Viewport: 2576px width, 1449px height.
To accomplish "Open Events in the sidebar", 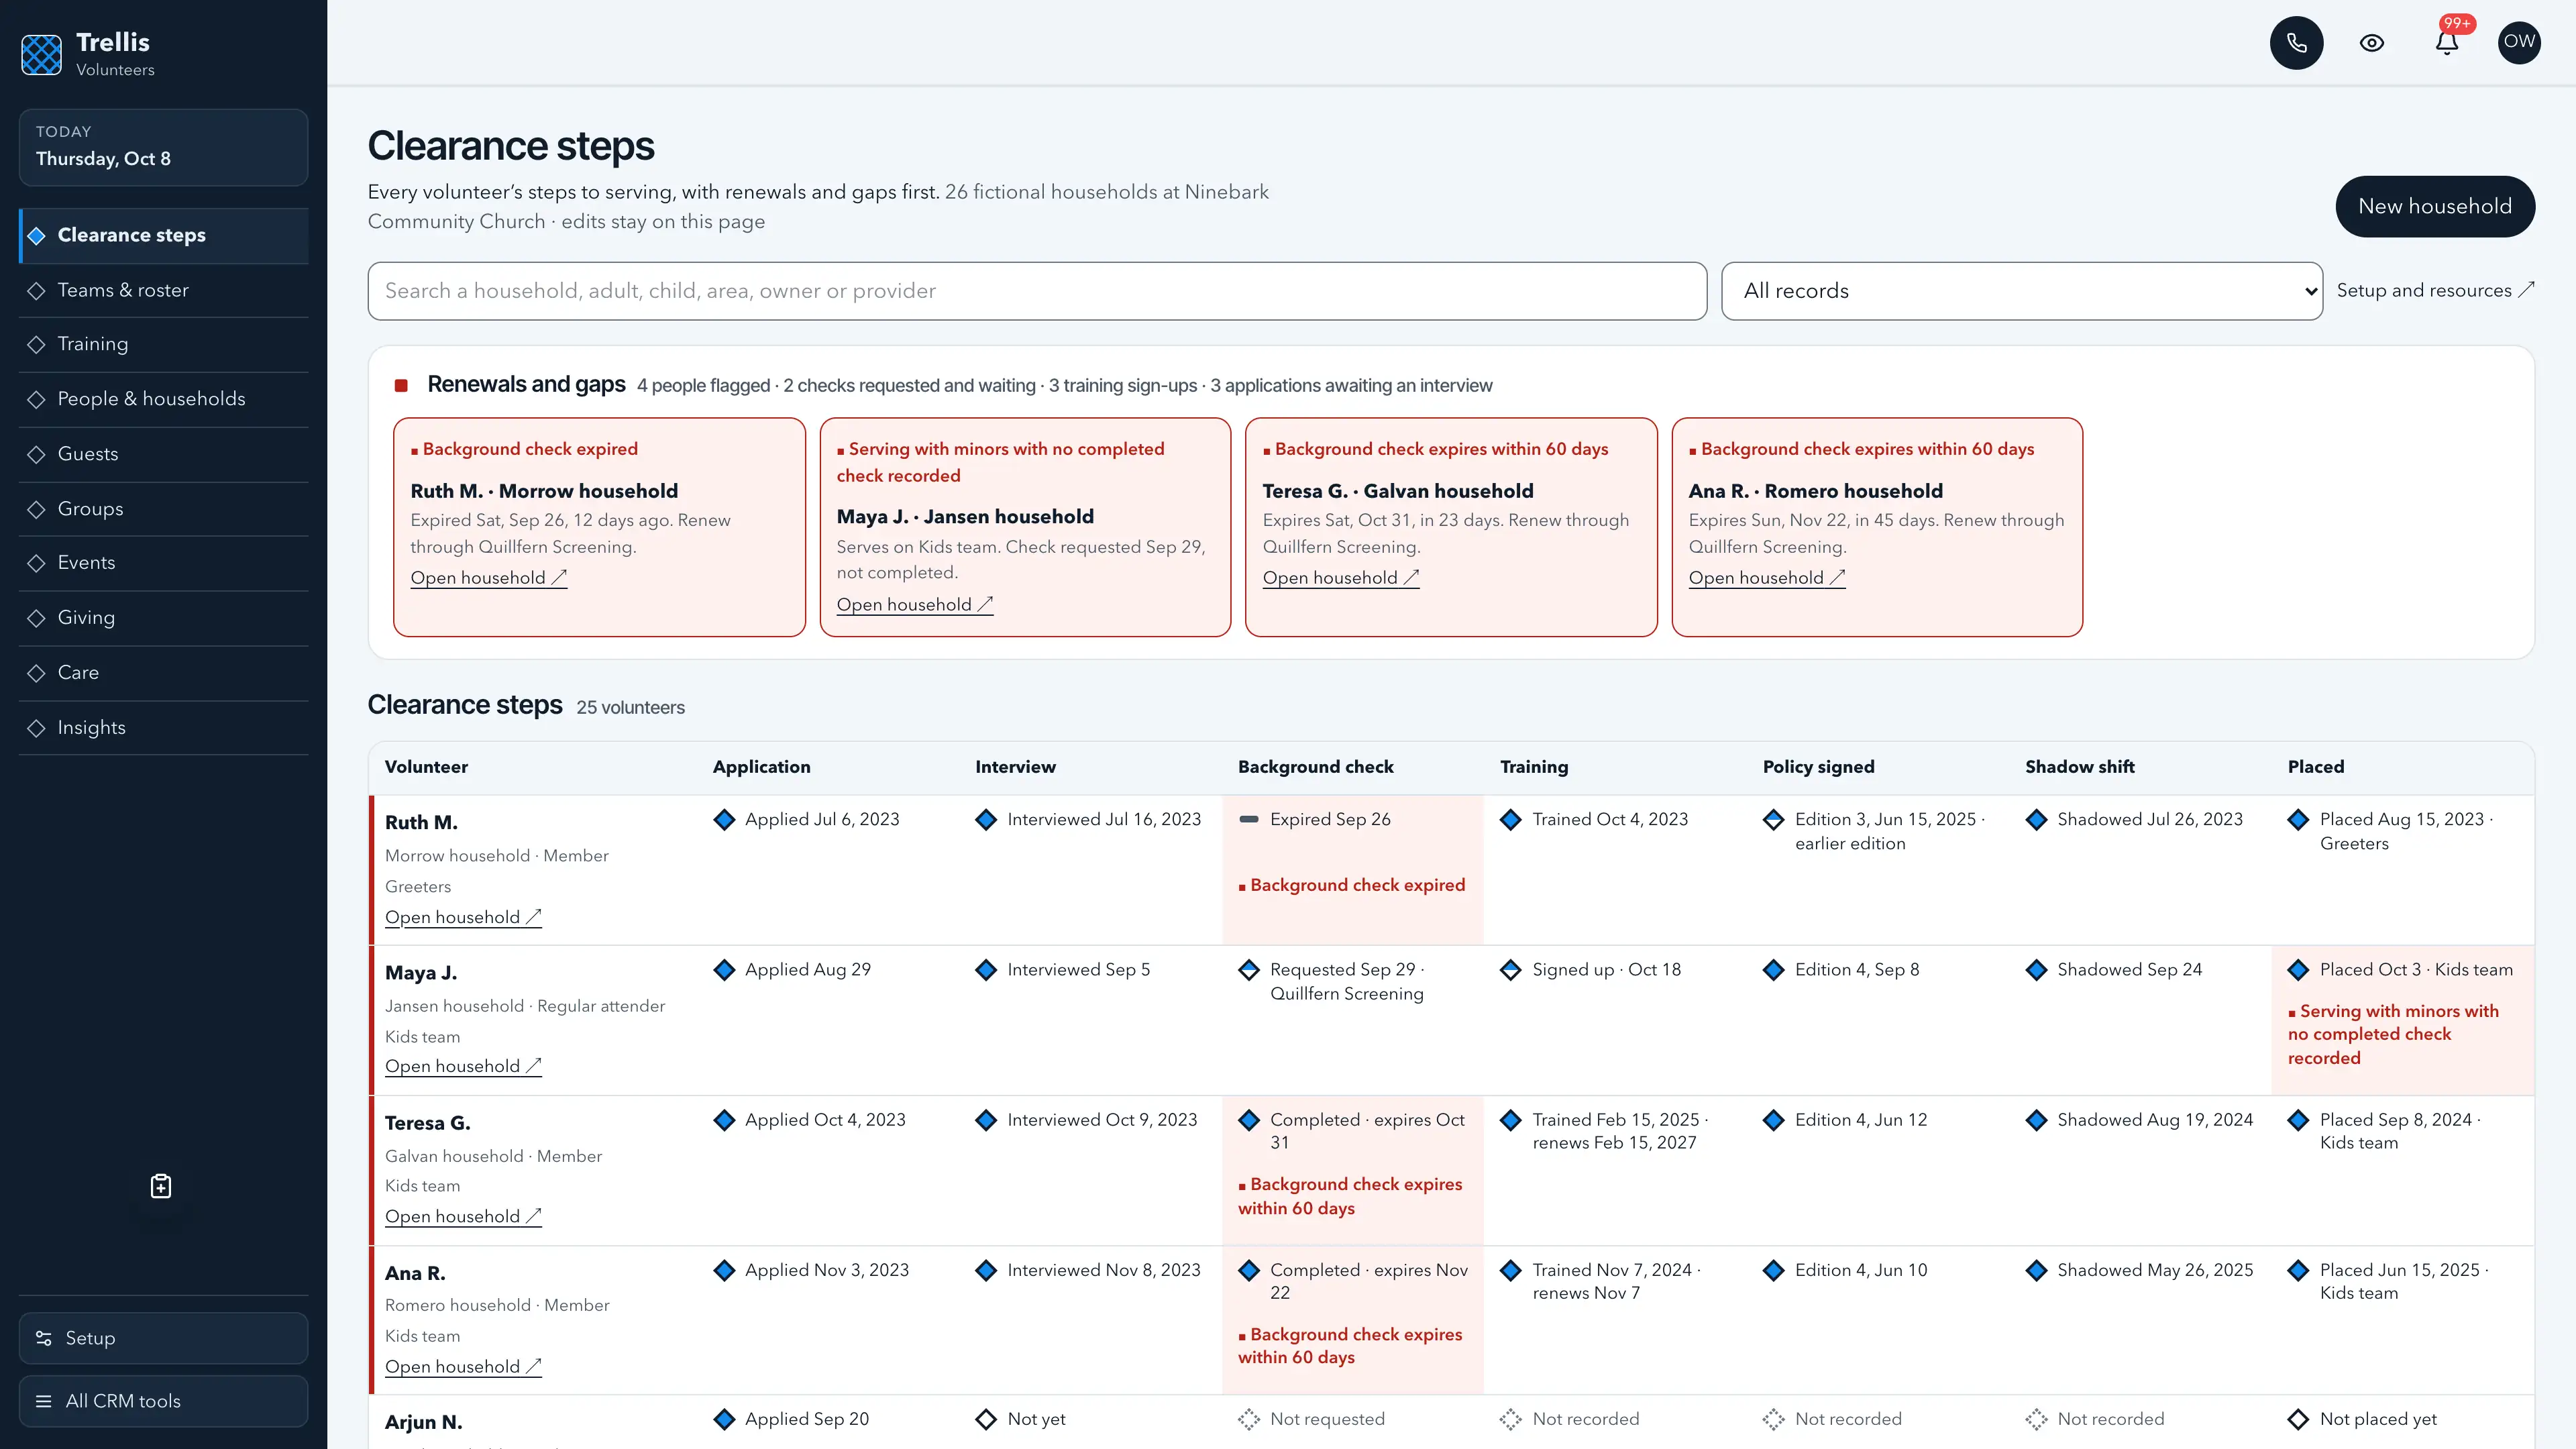I will [164, 563].
